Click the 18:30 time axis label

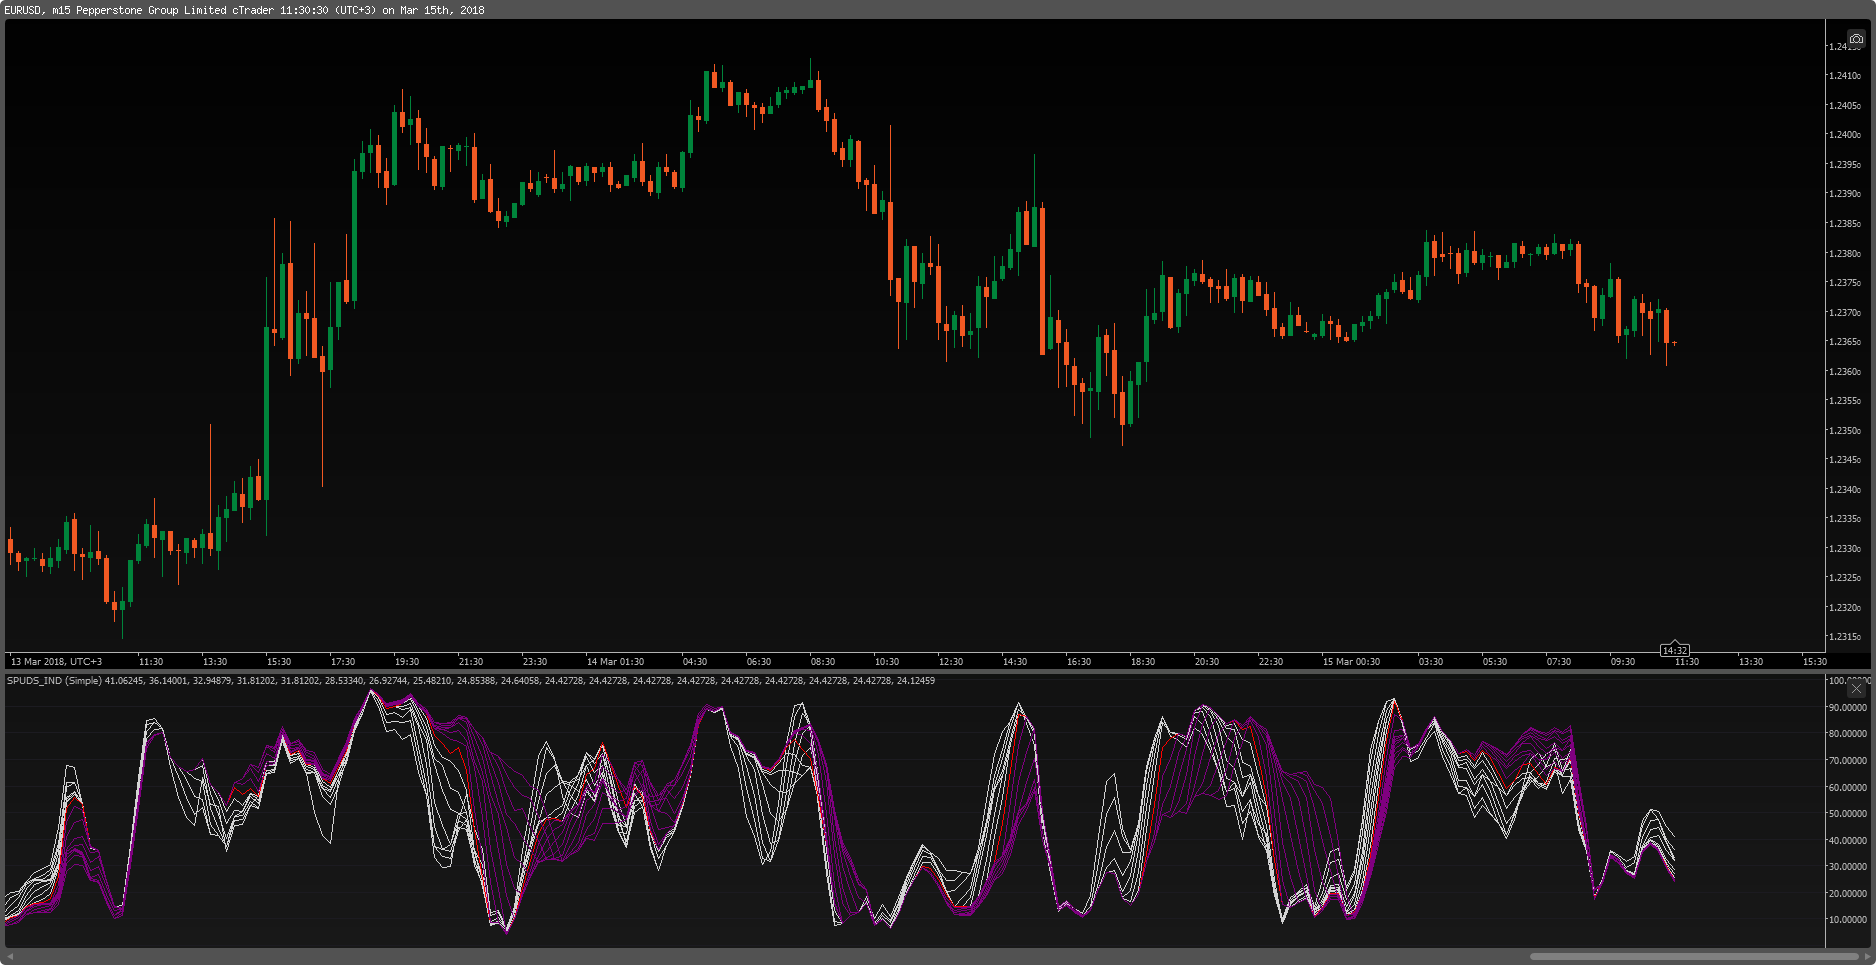pyautogui.click(x=1143, y=662)
